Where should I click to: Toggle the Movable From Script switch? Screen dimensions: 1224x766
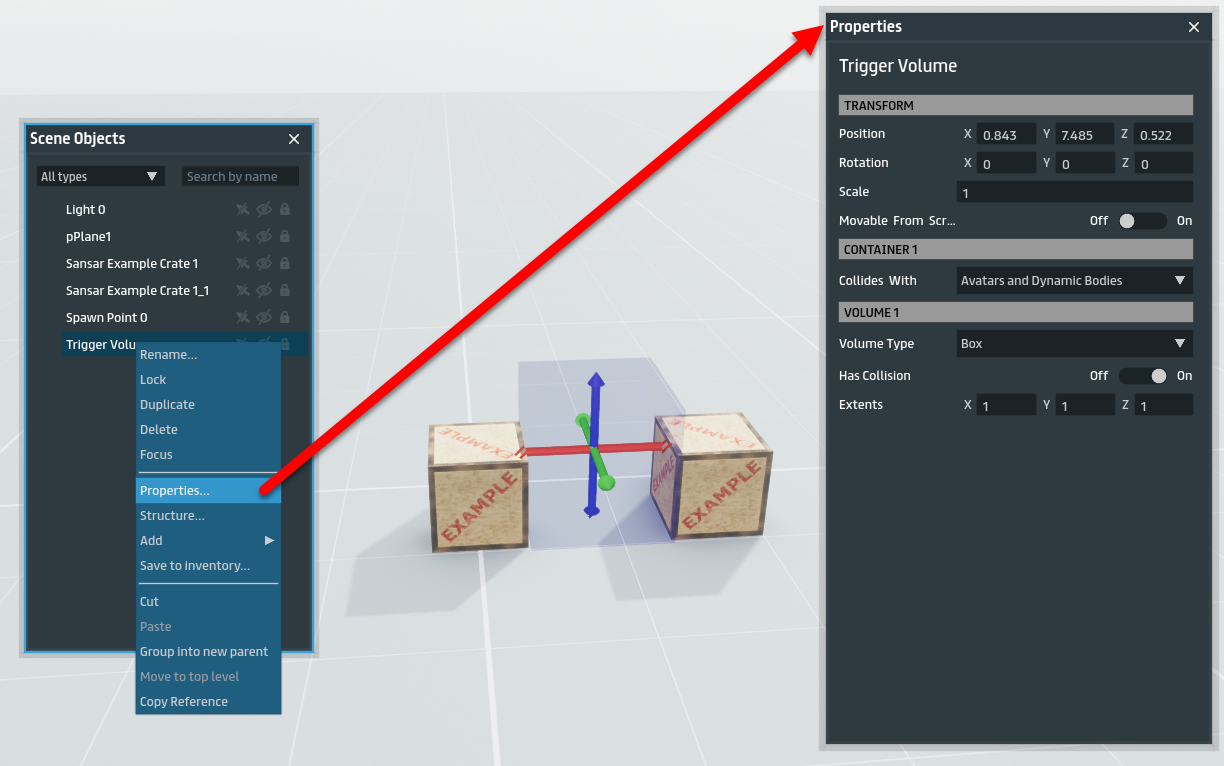click(1142, 221)
